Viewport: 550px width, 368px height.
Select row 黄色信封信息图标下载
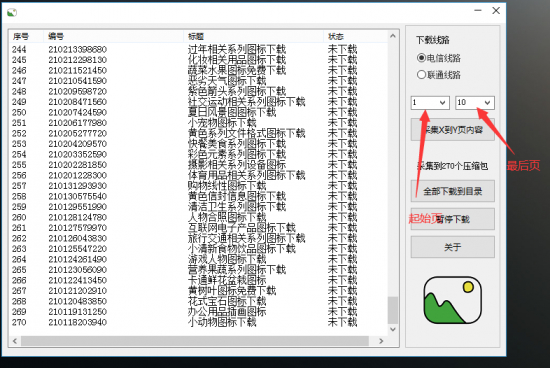199,196
